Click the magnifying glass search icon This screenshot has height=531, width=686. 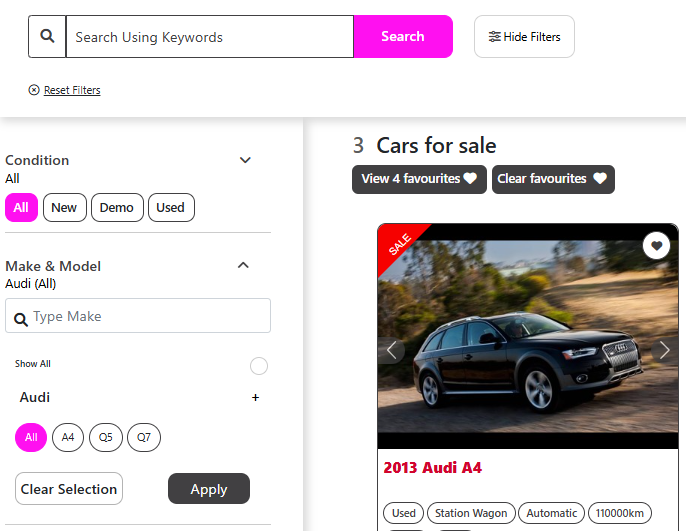[47, 37]
